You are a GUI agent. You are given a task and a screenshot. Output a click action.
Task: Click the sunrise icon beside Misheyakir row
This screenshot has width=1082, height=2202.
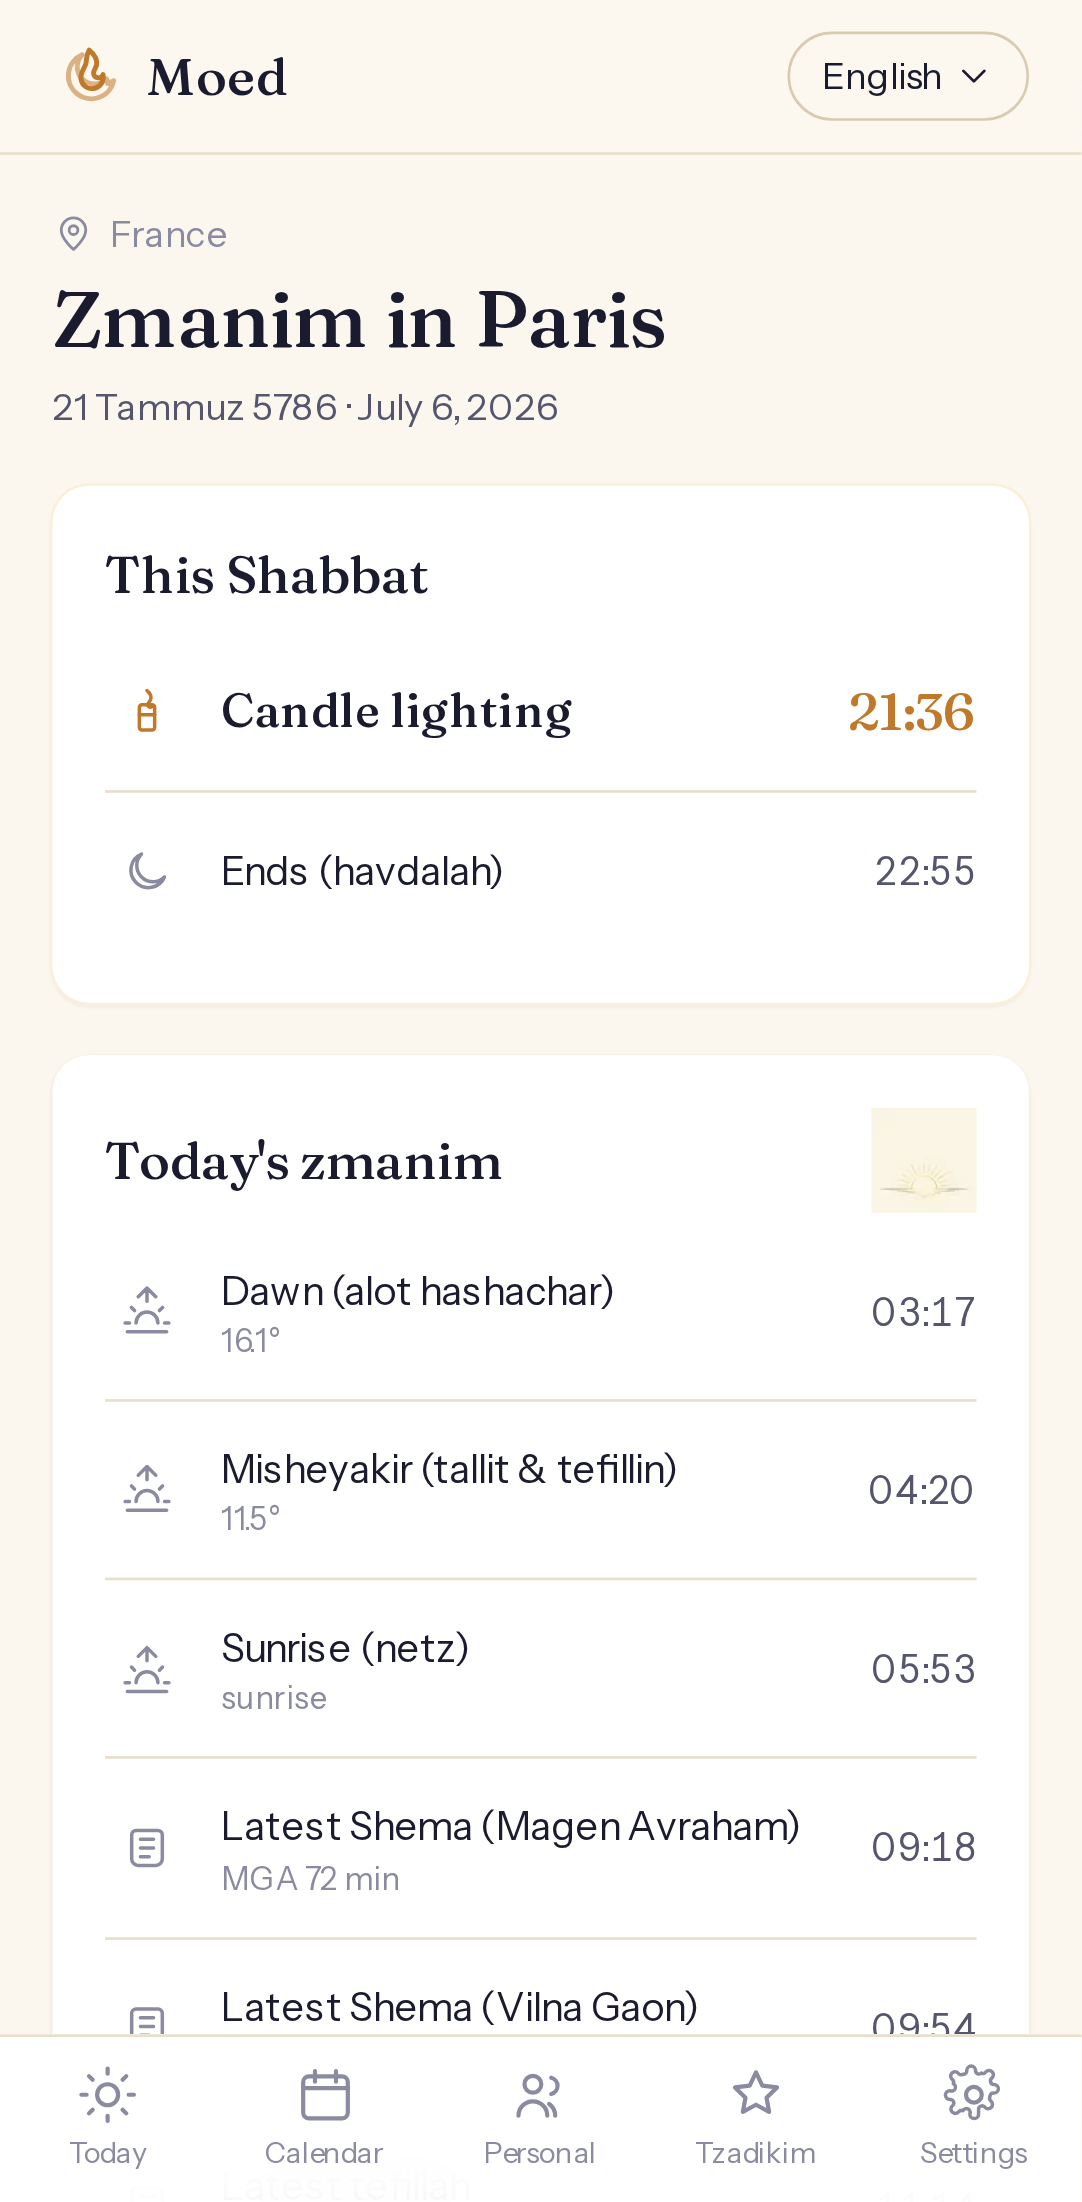point(147,1489)
